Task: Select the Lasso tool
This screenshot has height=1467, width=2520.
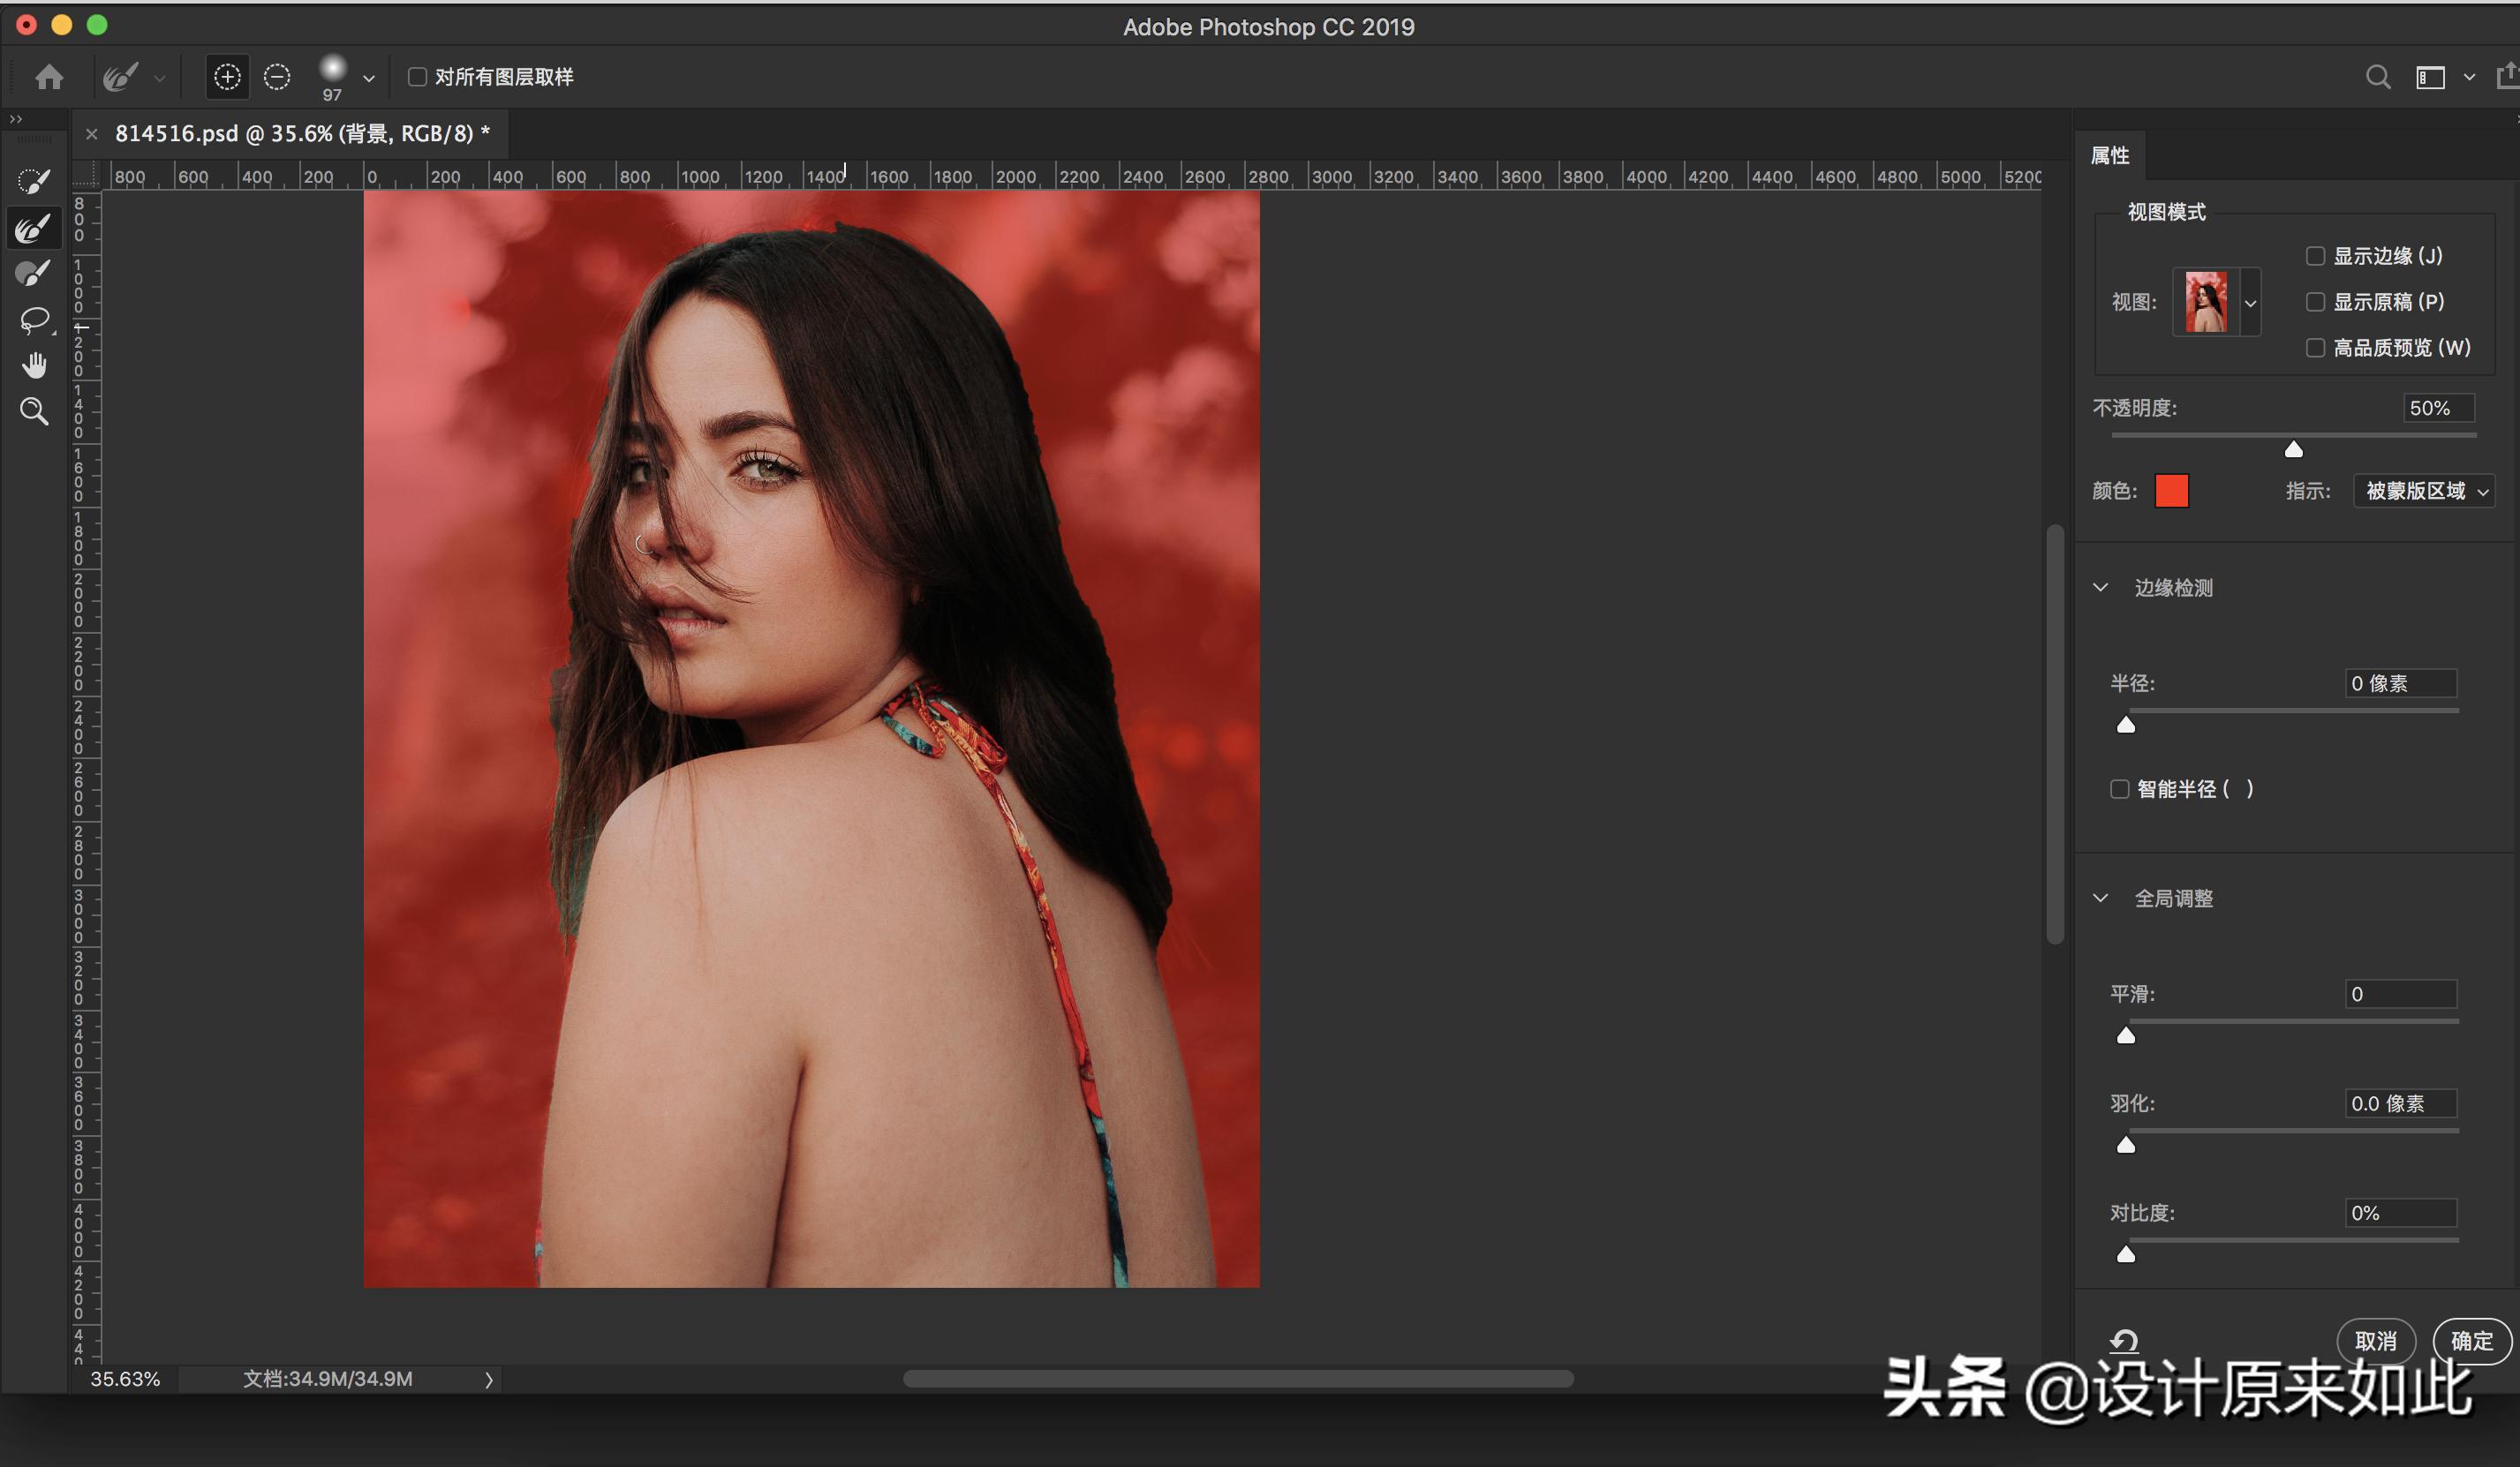Action: tap(33, 320)
